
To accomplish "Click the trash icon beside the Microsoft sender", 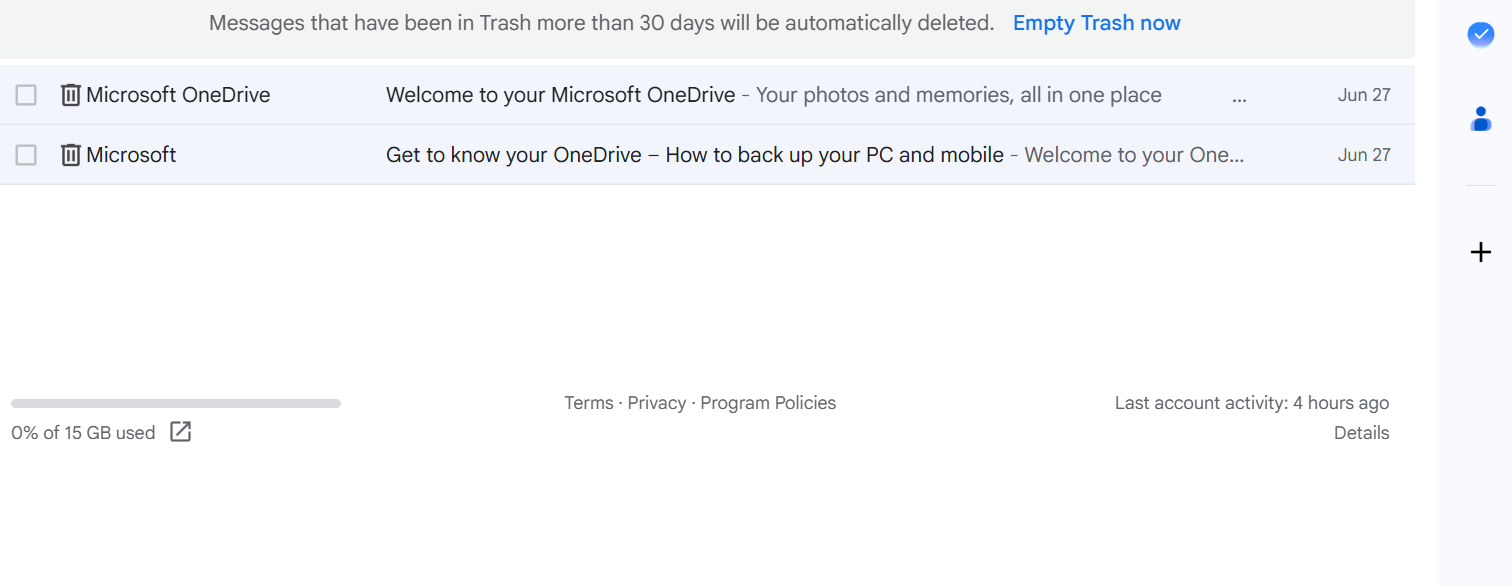I will pyautogui.click(x=70, y=155).
